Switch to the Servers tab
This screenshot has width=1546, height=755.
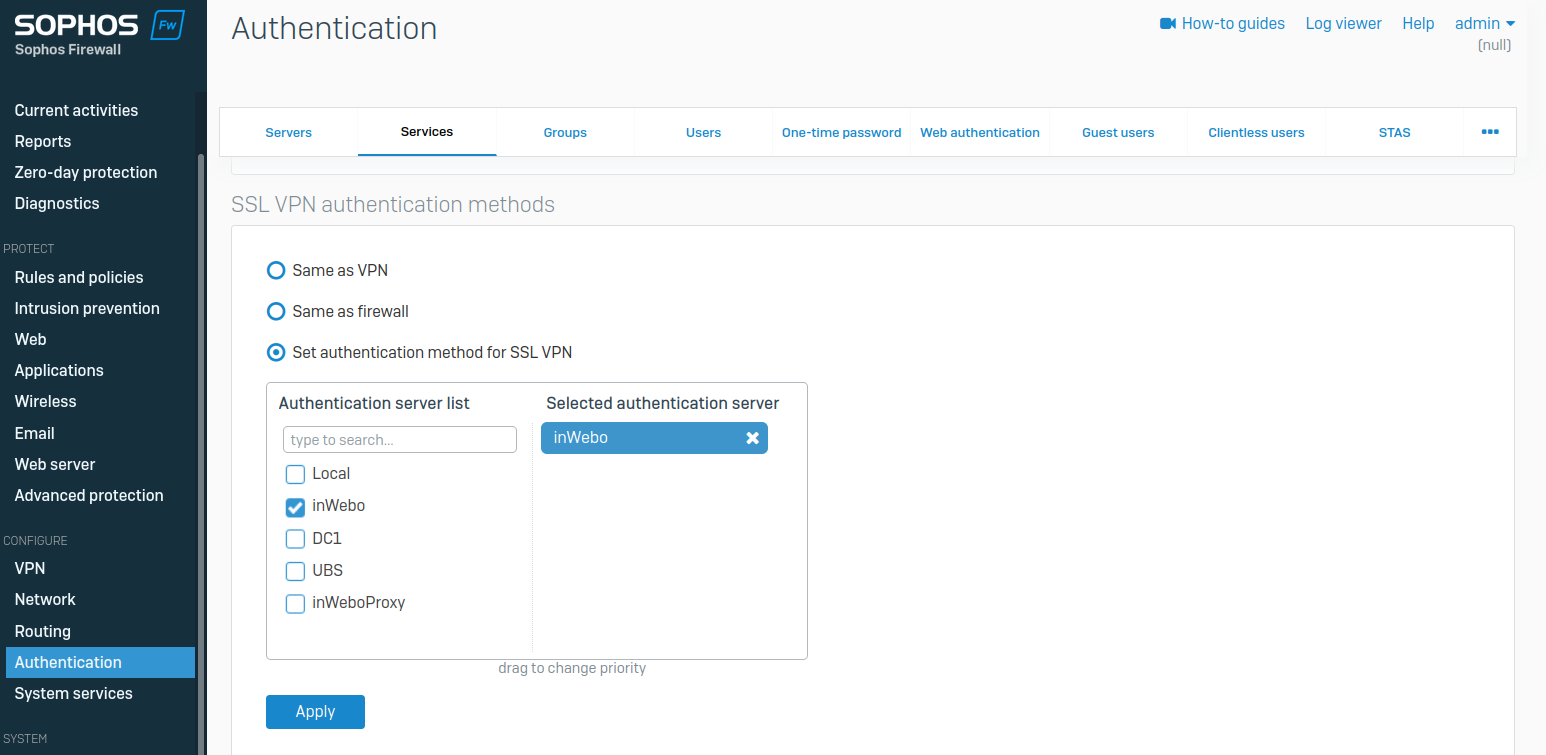tap(288, 131)
